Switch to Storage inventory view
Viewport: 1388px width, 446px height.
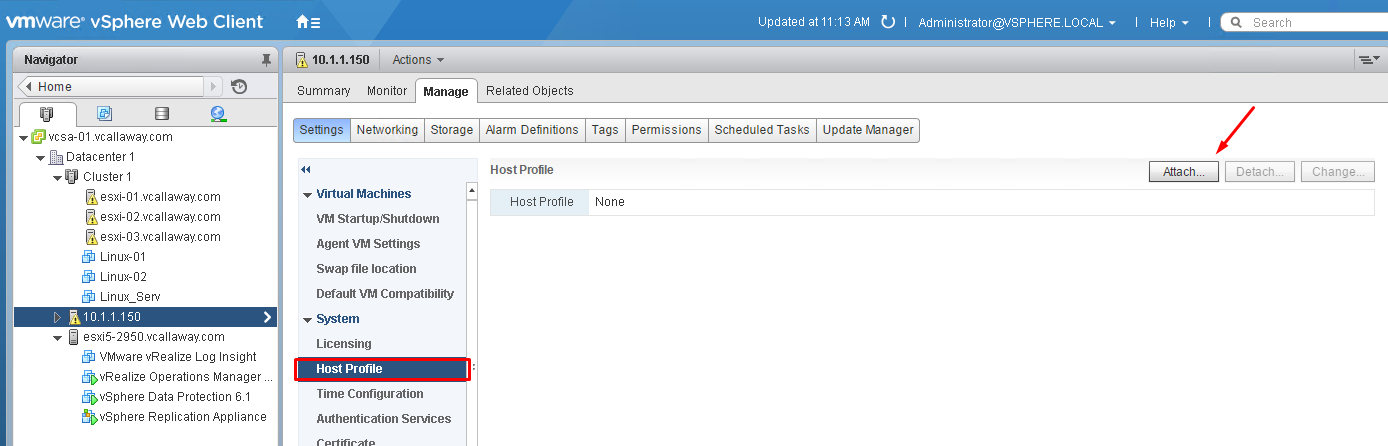click(161, 114)
